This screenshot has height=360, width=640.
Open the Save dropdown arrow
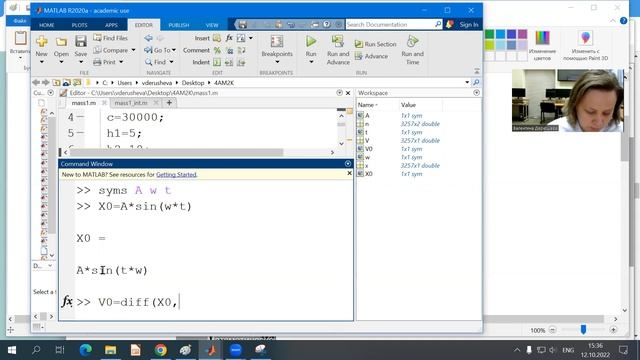81,62
